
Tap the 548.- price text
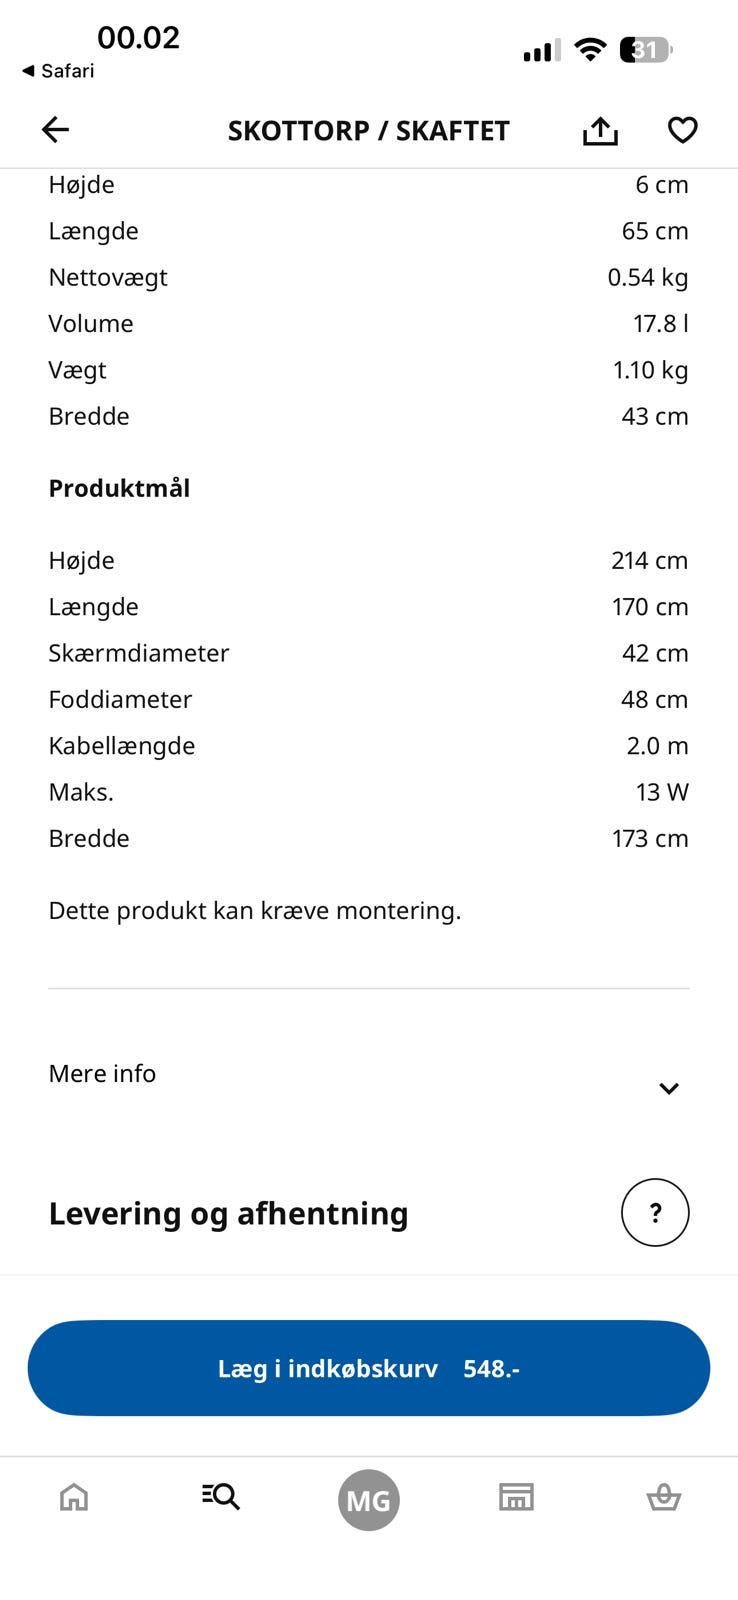click(x=491, y=1368)
